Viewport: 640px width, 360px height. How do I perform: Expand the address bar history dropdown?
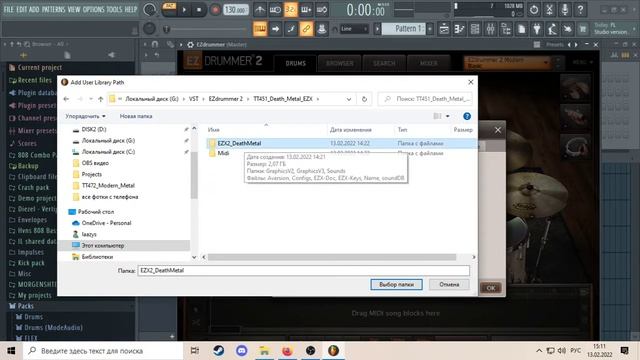tap(349, 99)
